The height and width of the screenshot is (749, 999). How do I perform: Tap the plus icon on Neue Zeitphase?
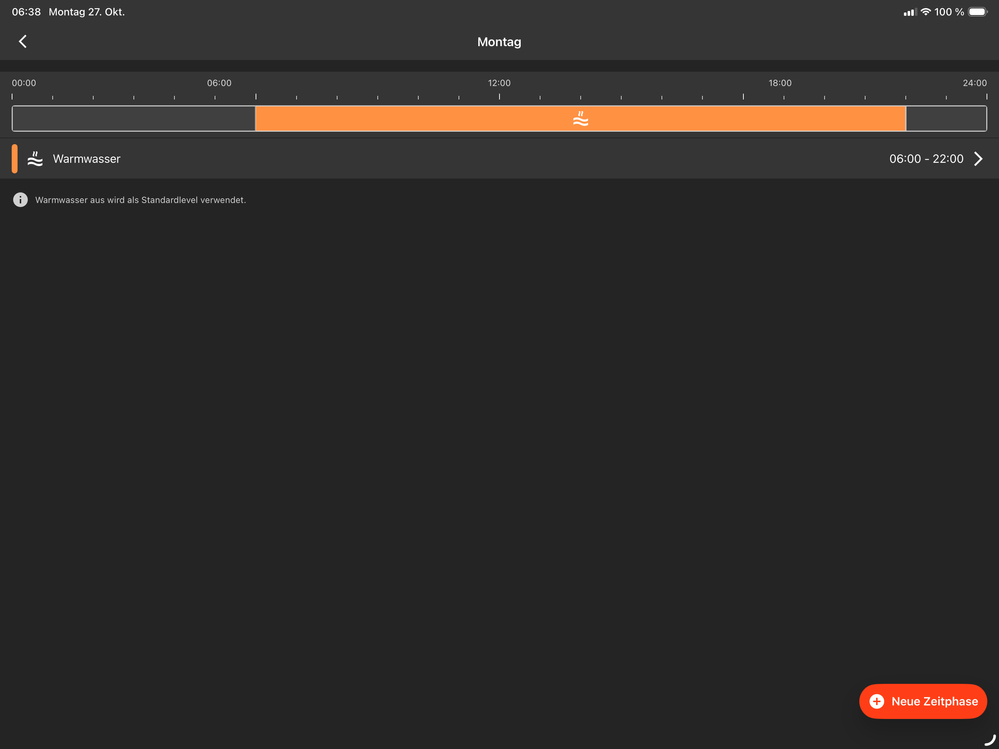click(877, 702)
